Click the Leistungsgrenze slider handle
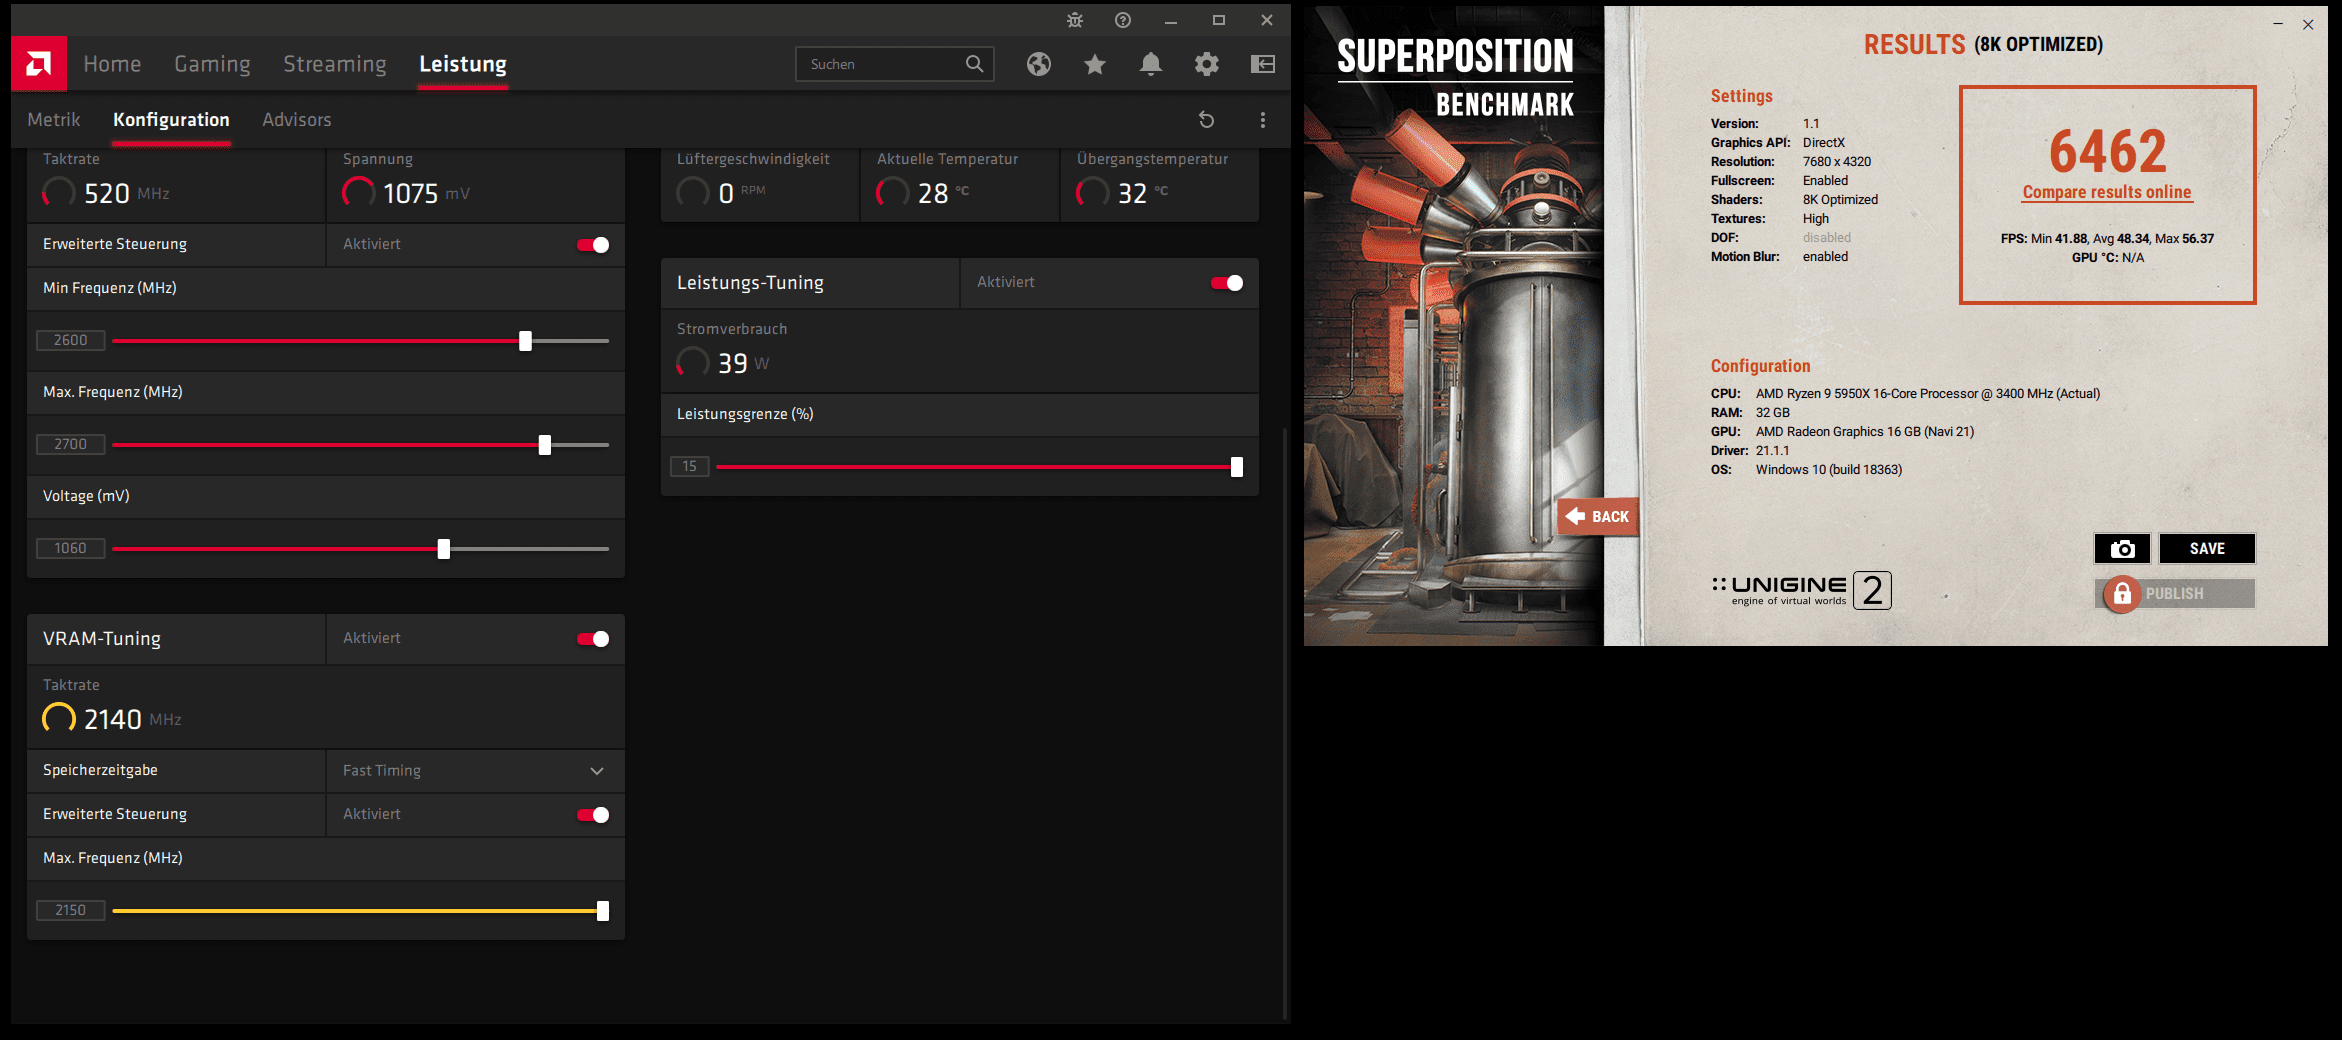 (x=1237, y=467)
